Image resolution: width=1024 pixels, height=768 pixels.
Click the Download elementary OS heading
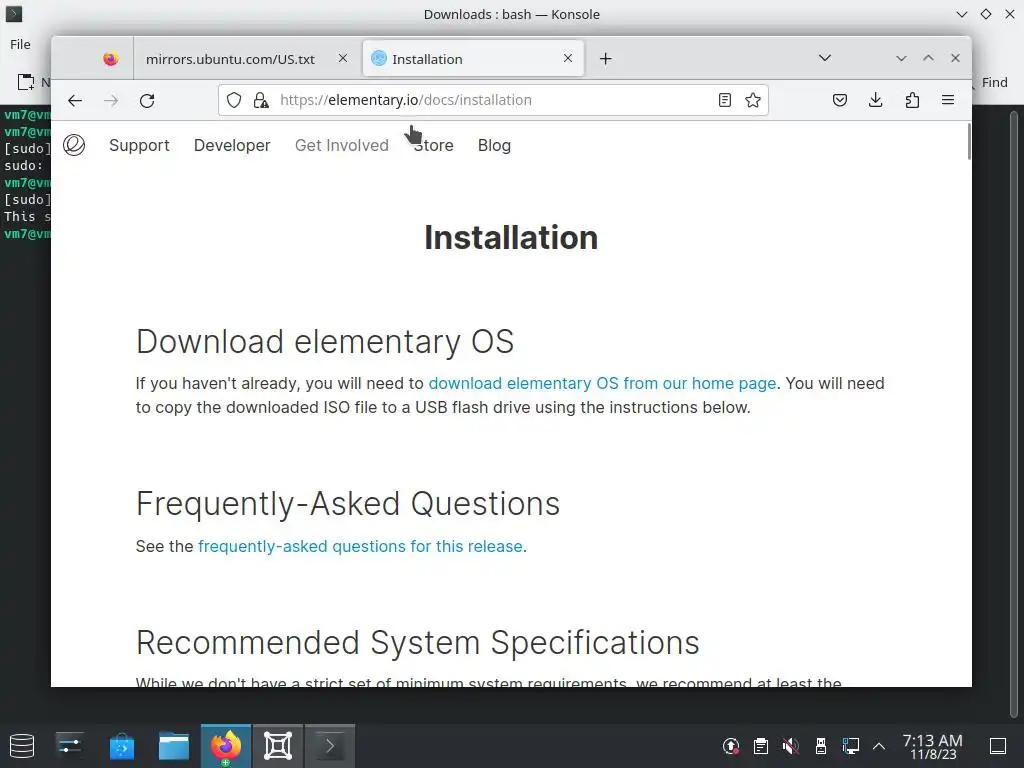pos(325,342)
